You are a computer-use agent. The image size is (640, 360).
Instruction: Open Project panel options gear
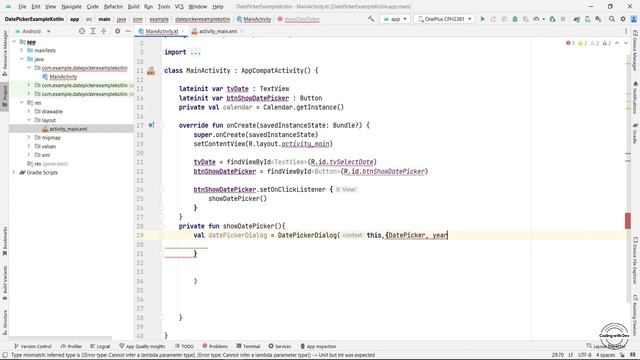coord(118,31)
